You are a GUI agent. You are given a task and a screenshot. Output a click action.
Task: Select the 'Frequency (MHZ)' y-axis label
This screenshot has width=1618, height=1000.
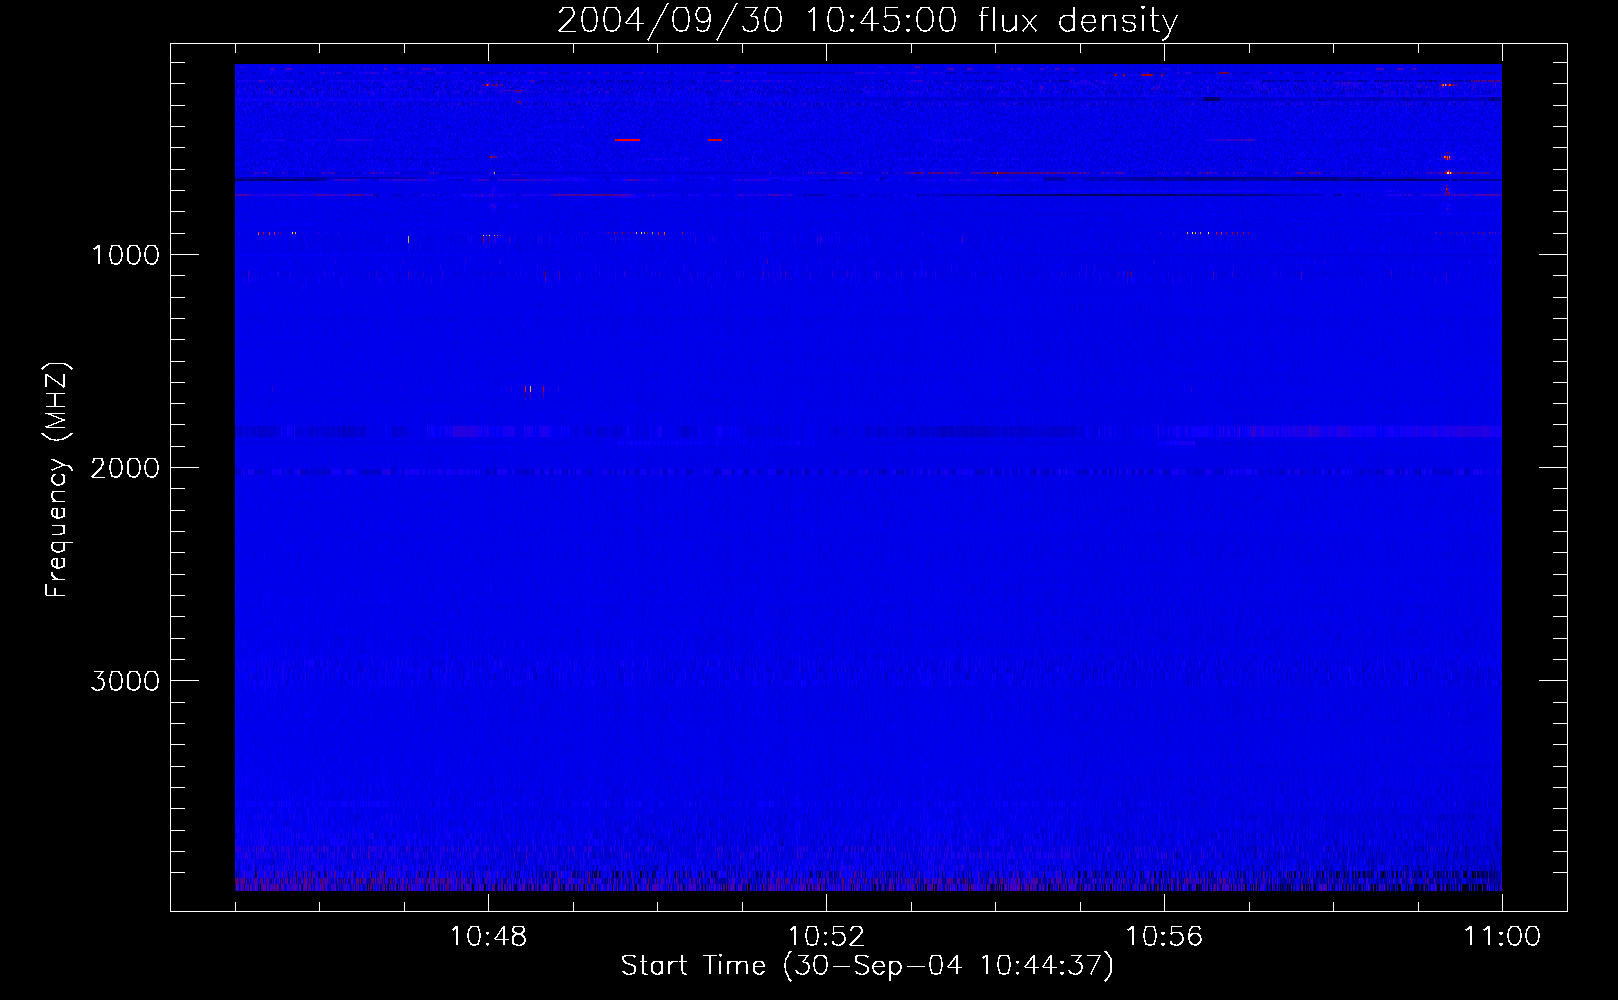pos(57,480)
